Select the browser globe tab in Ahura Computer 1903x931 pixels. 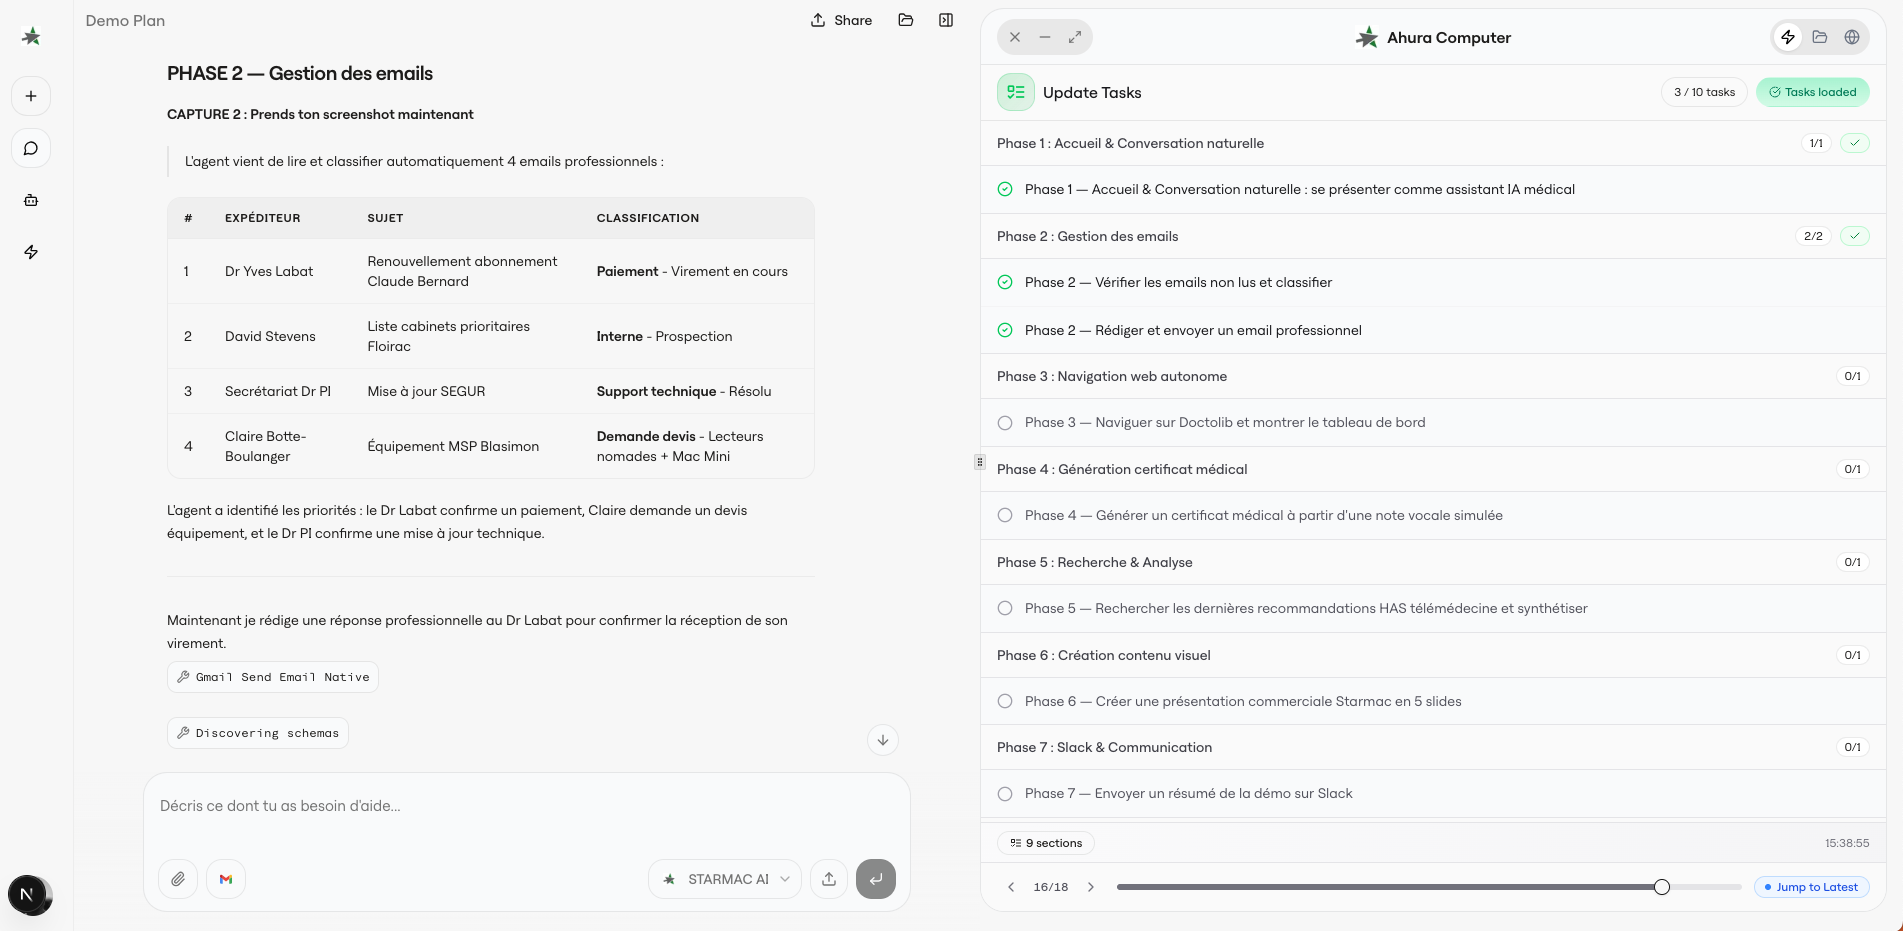coord(1852,37)
